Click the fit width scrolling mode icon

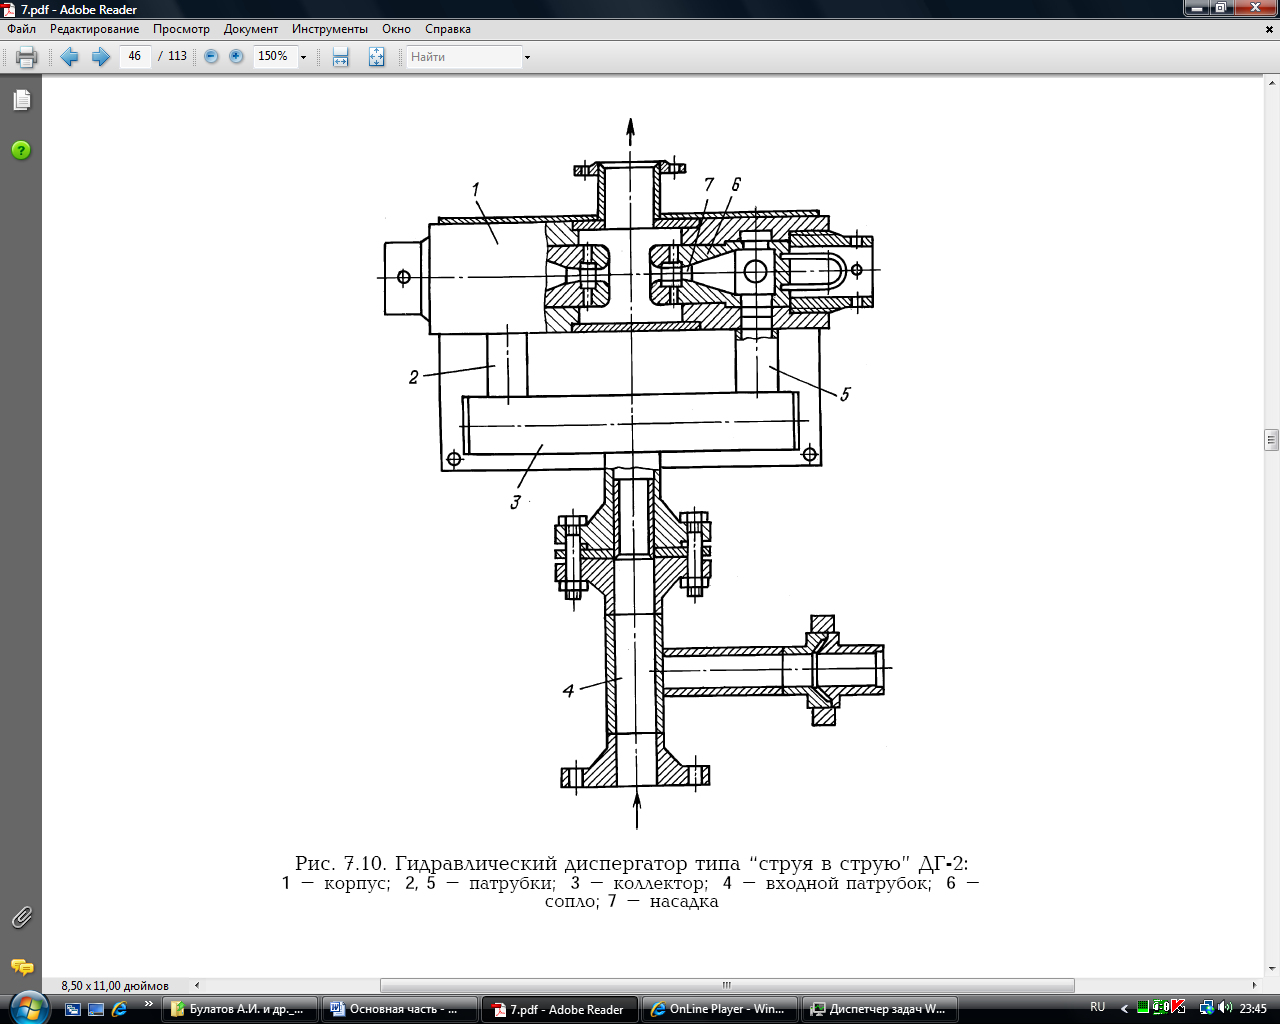[341, 57]
